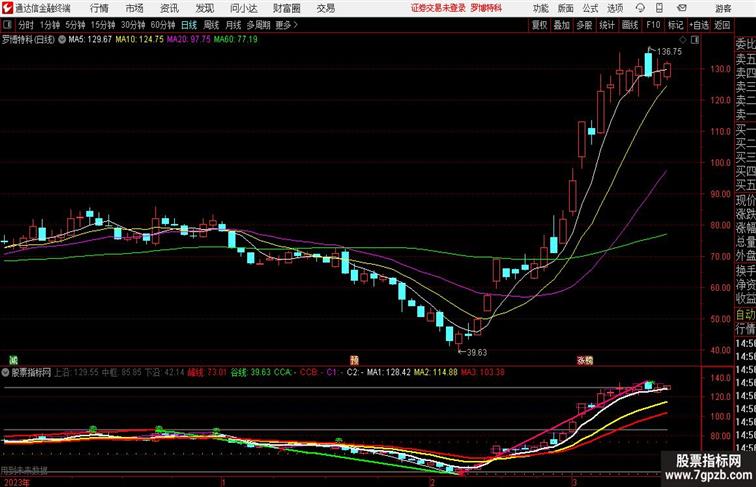
Task: Click the 标记 mark button
Action: click(x=675, y=25)
